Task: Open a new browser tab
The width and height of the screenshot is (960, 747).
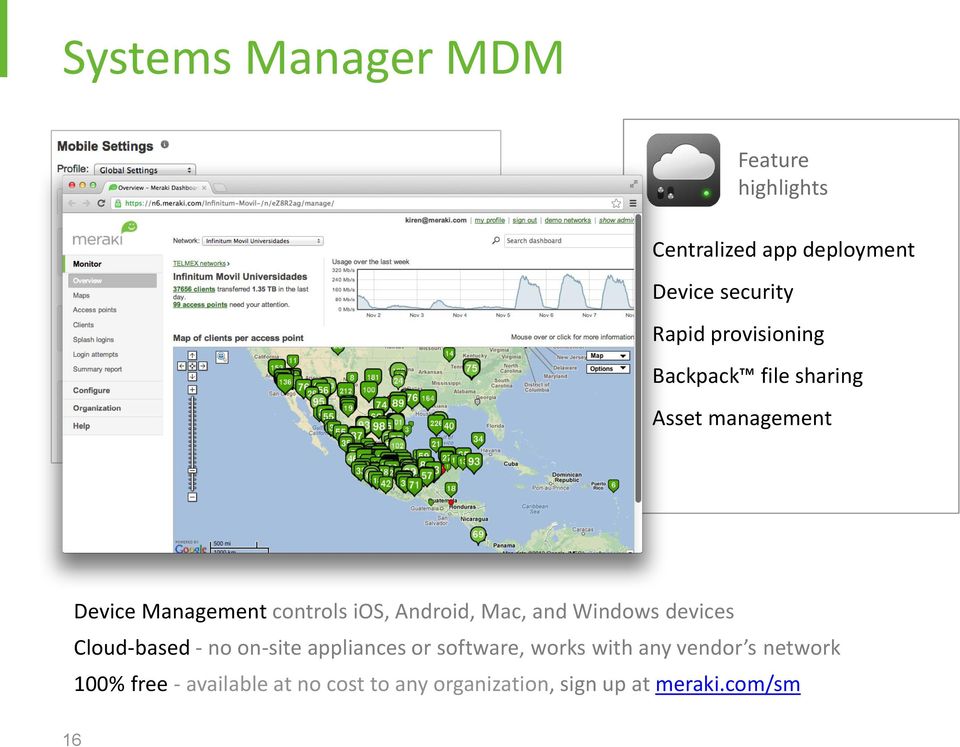Action: pos(220,187)
